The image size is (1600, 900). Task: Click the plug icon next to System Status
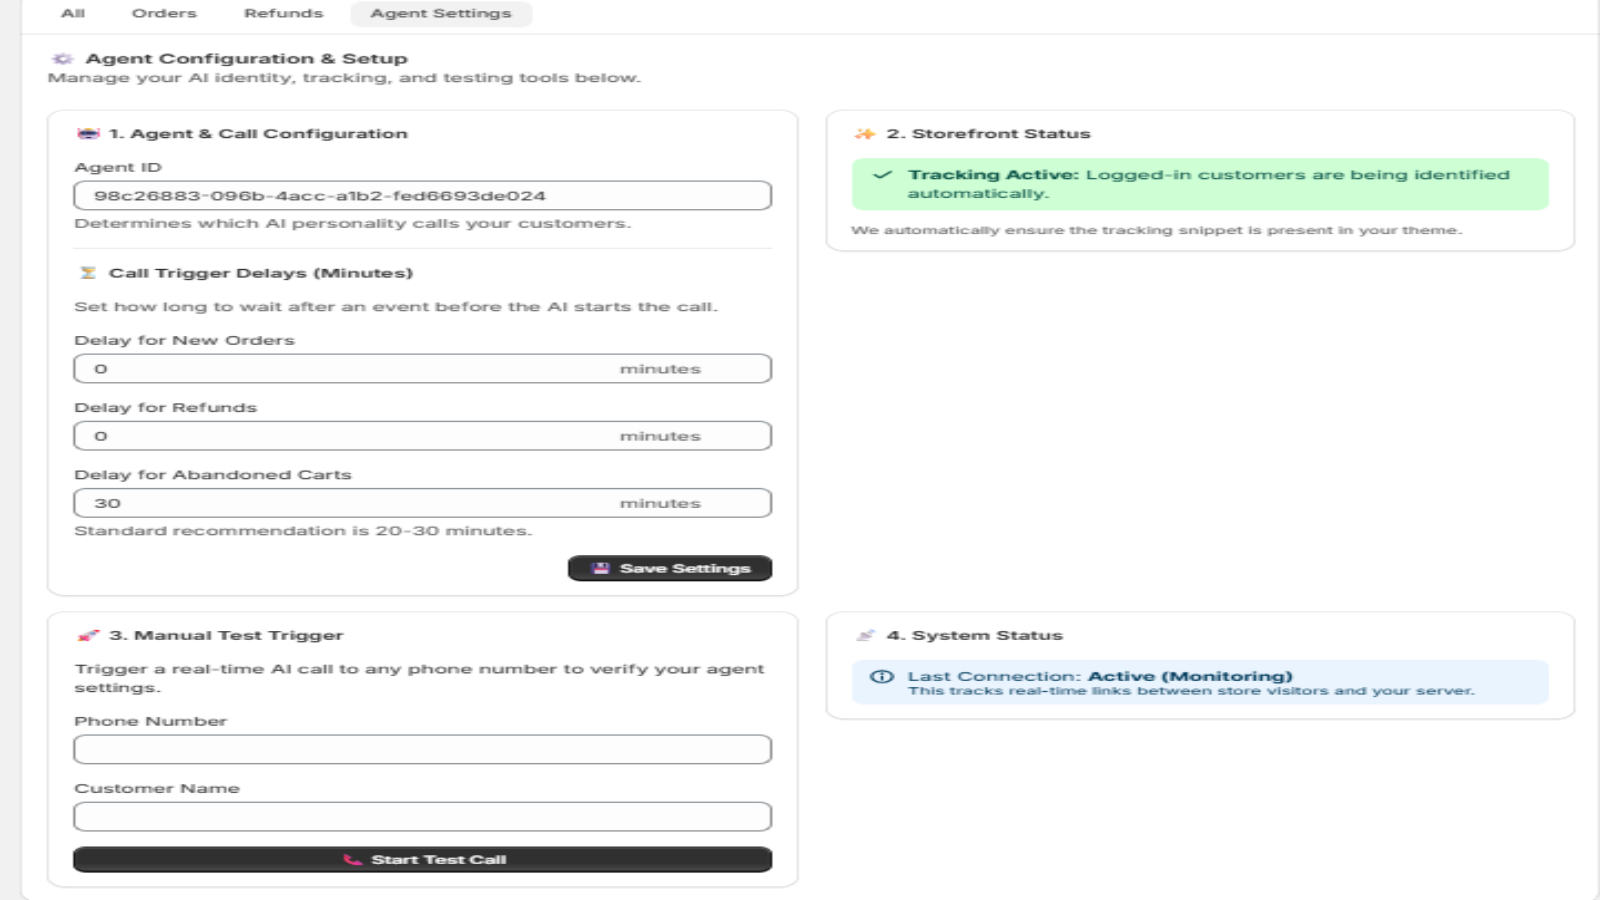[865, 636]
